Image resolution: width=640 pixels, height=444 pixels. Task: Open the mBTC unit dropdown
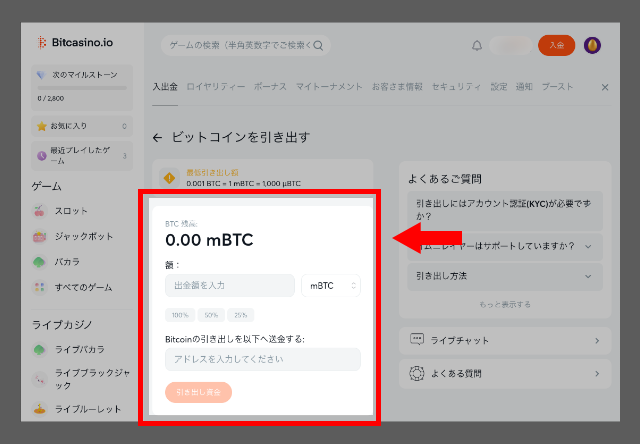tap(330, 286)
